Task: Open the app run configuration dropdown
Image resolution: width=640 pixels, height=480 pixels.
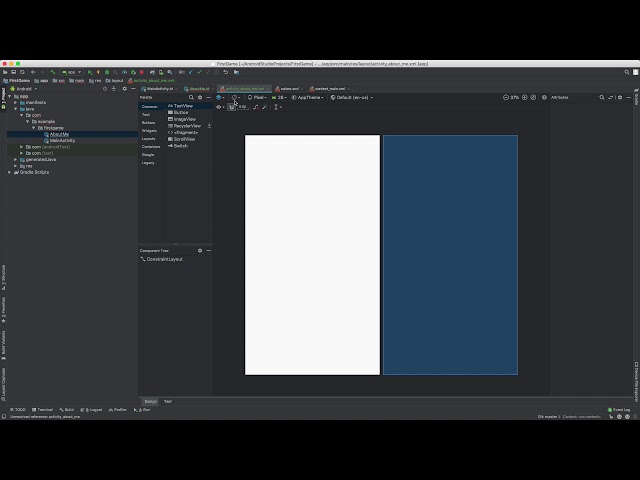Action: [71, 72]
